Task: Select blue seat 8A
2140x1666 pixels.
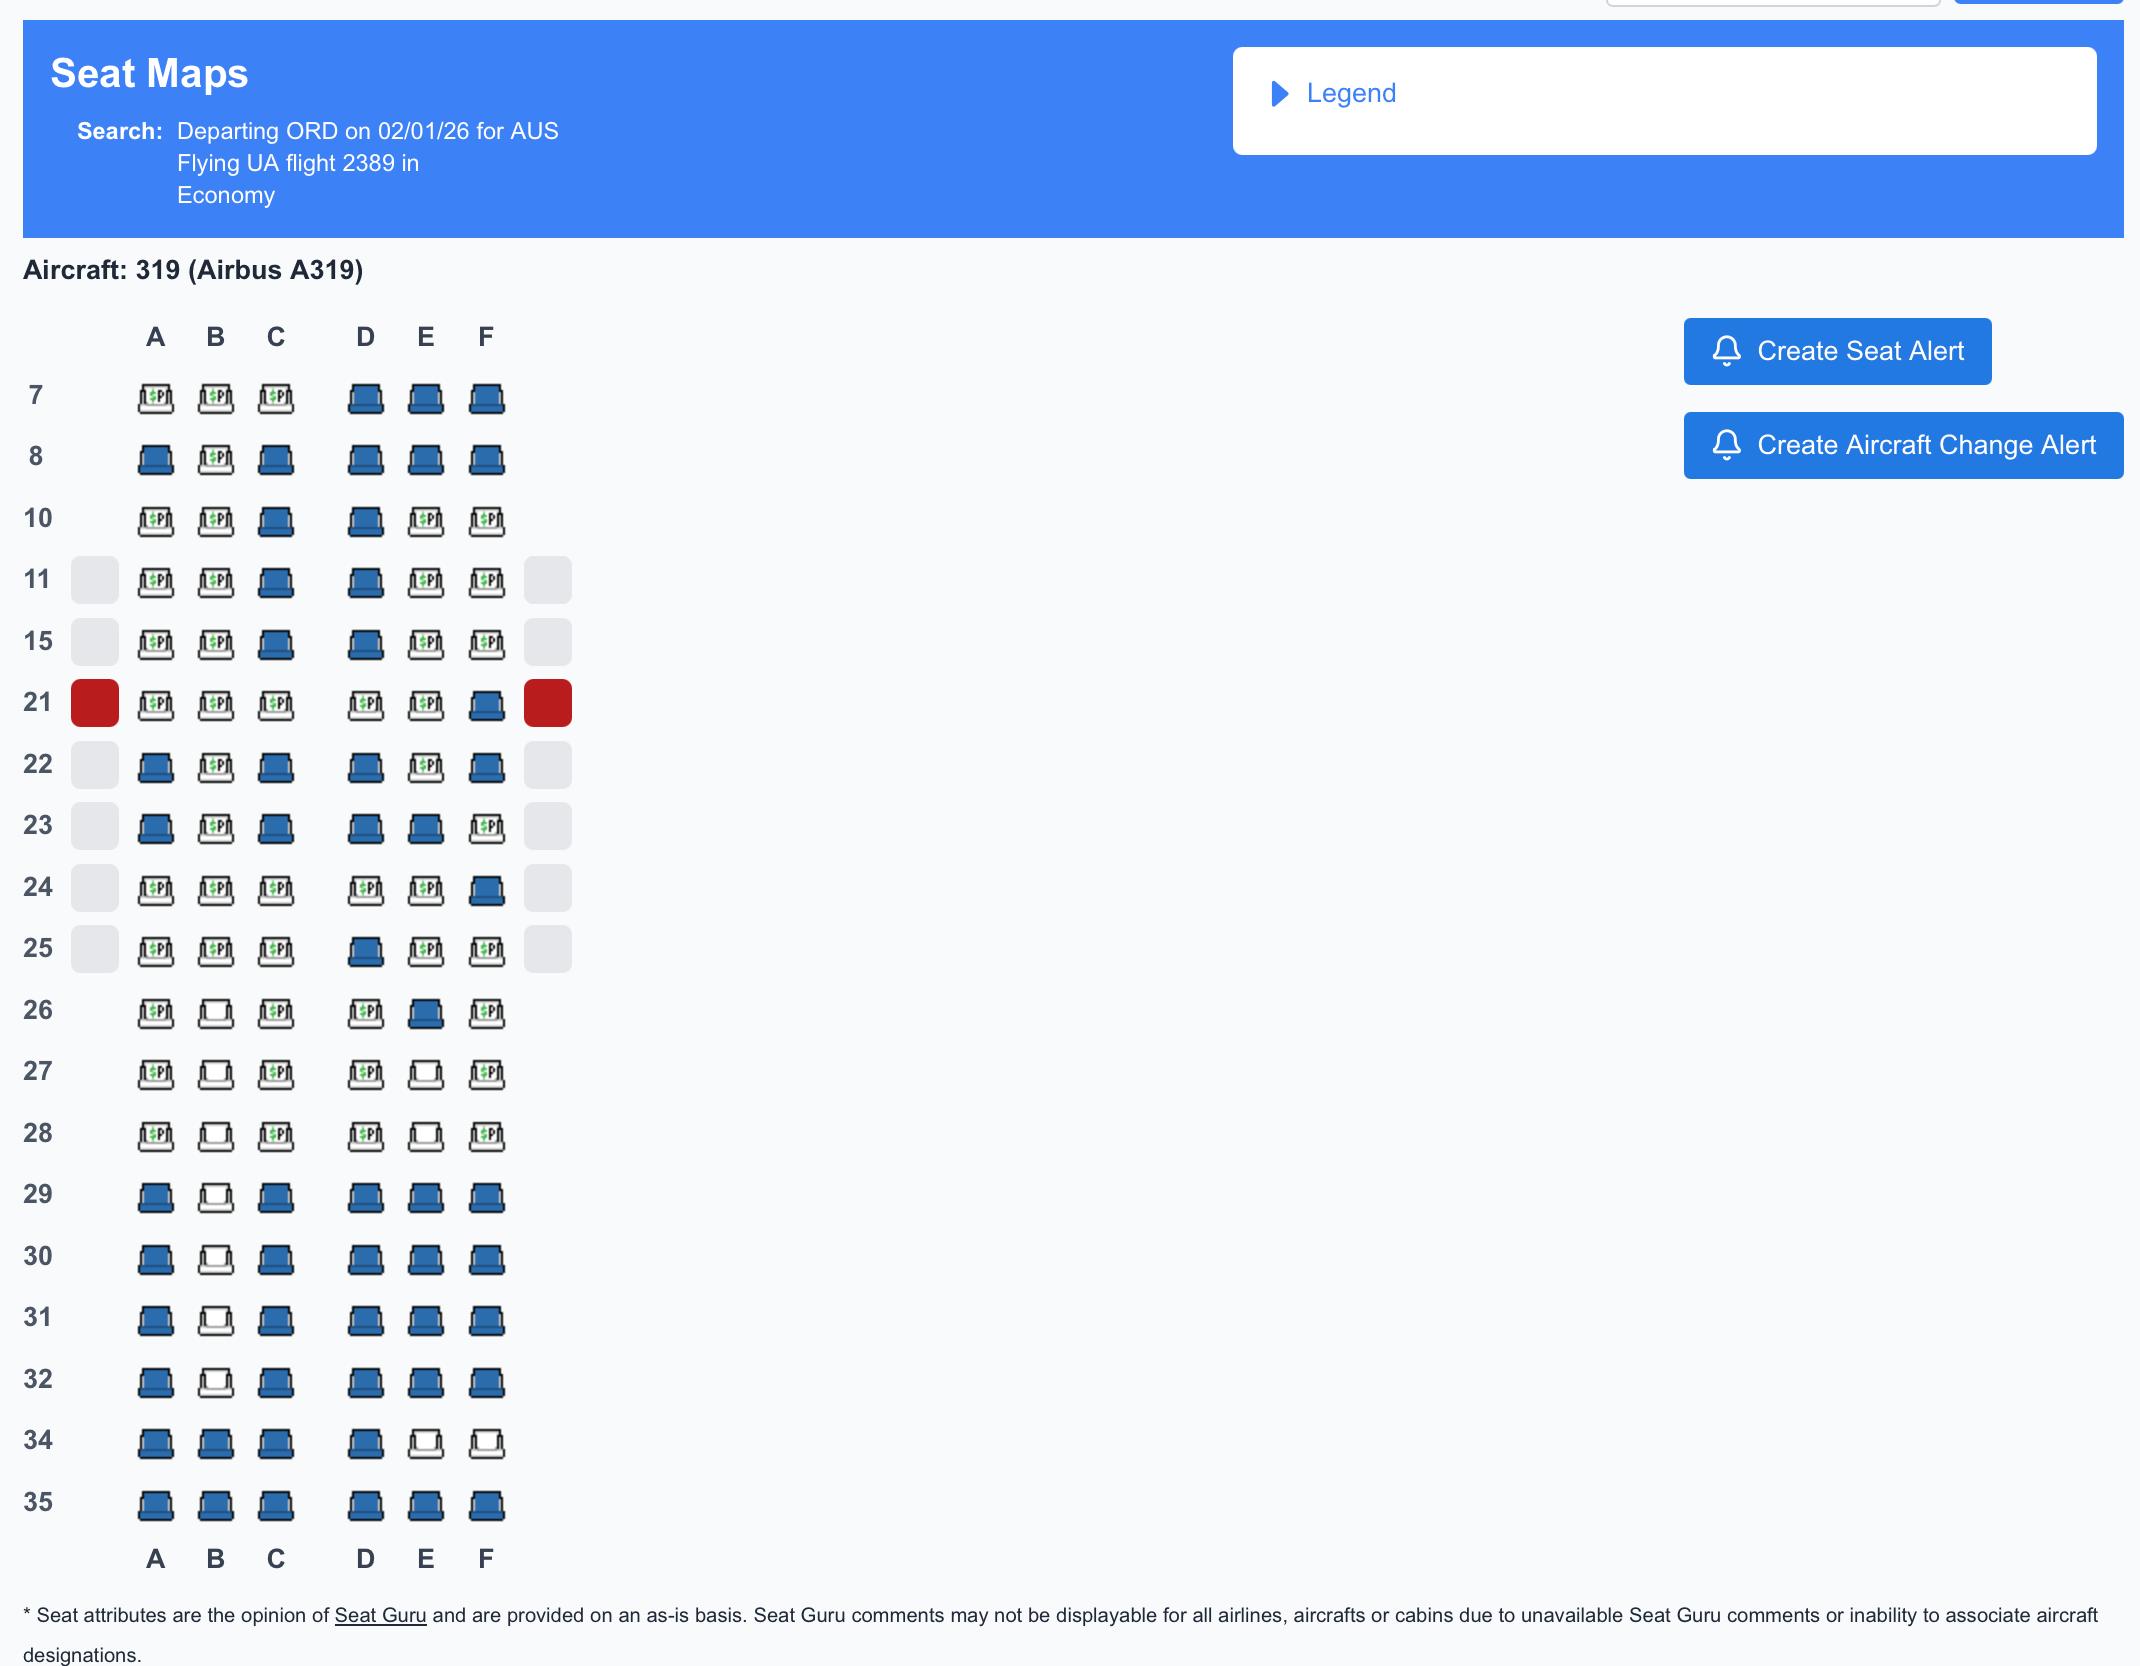Action: 155,459
